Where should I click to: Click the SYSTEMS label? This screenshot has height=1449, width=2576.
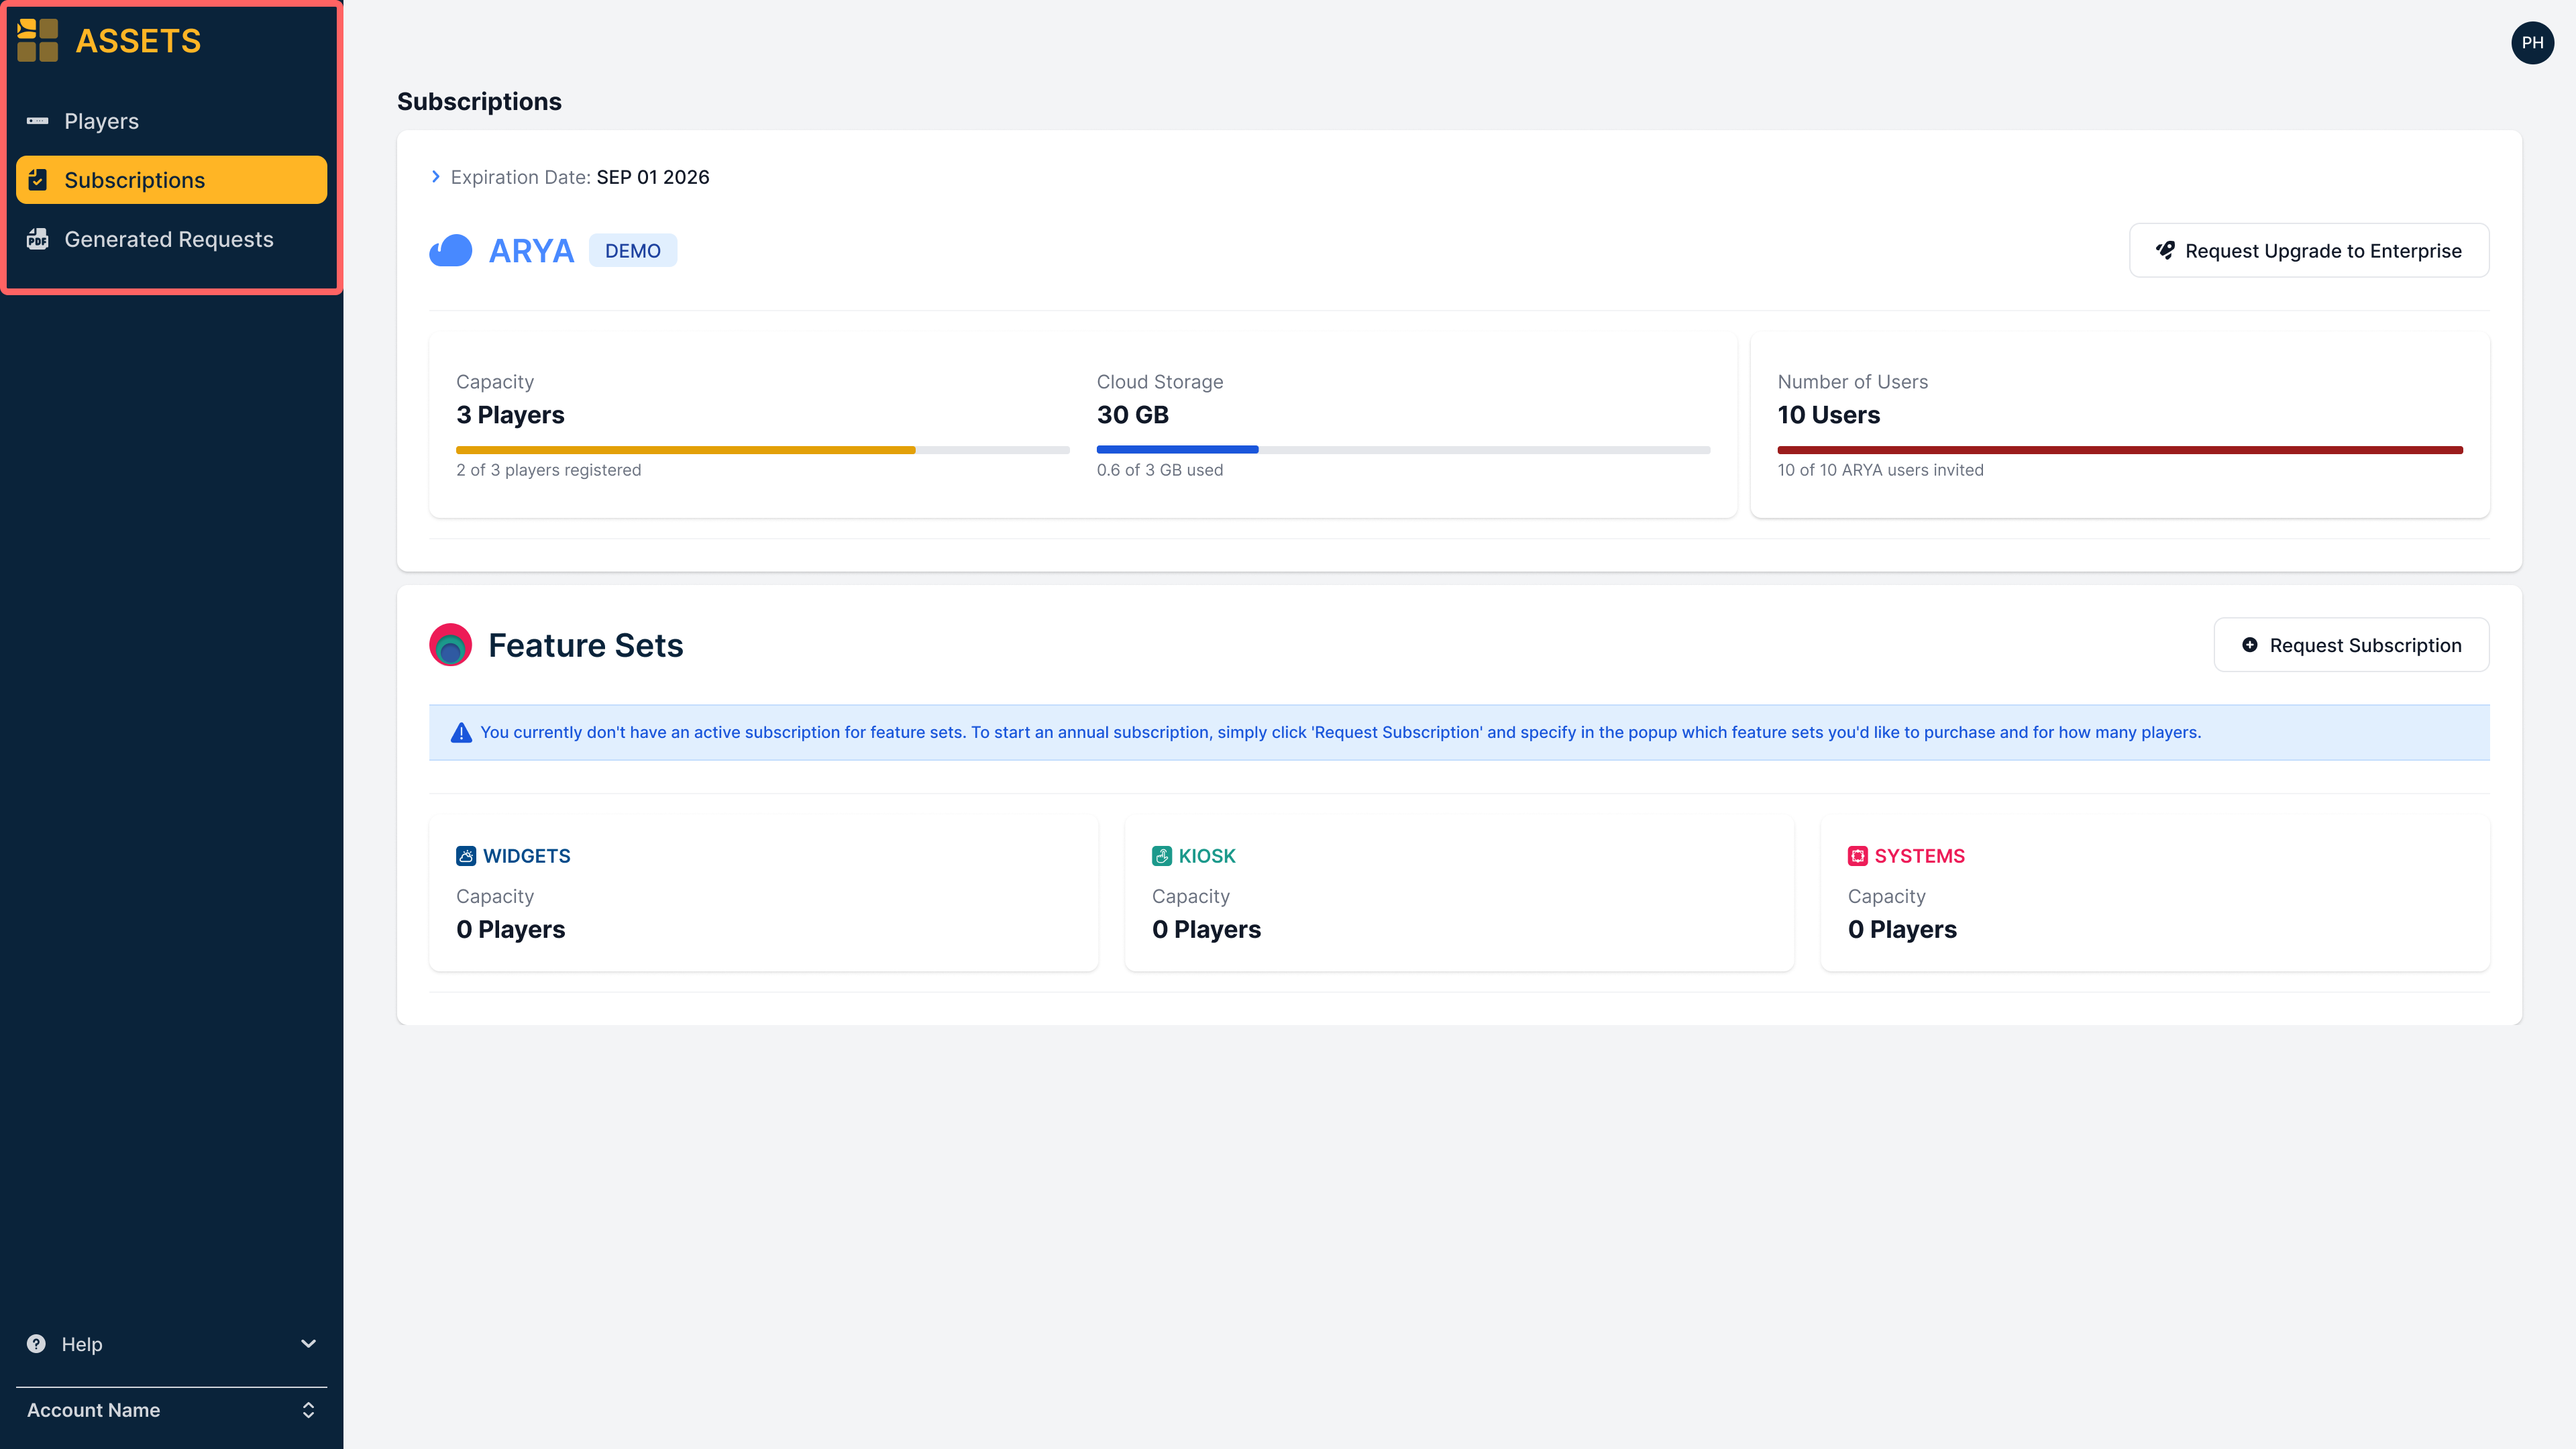tap(1920, 856)
